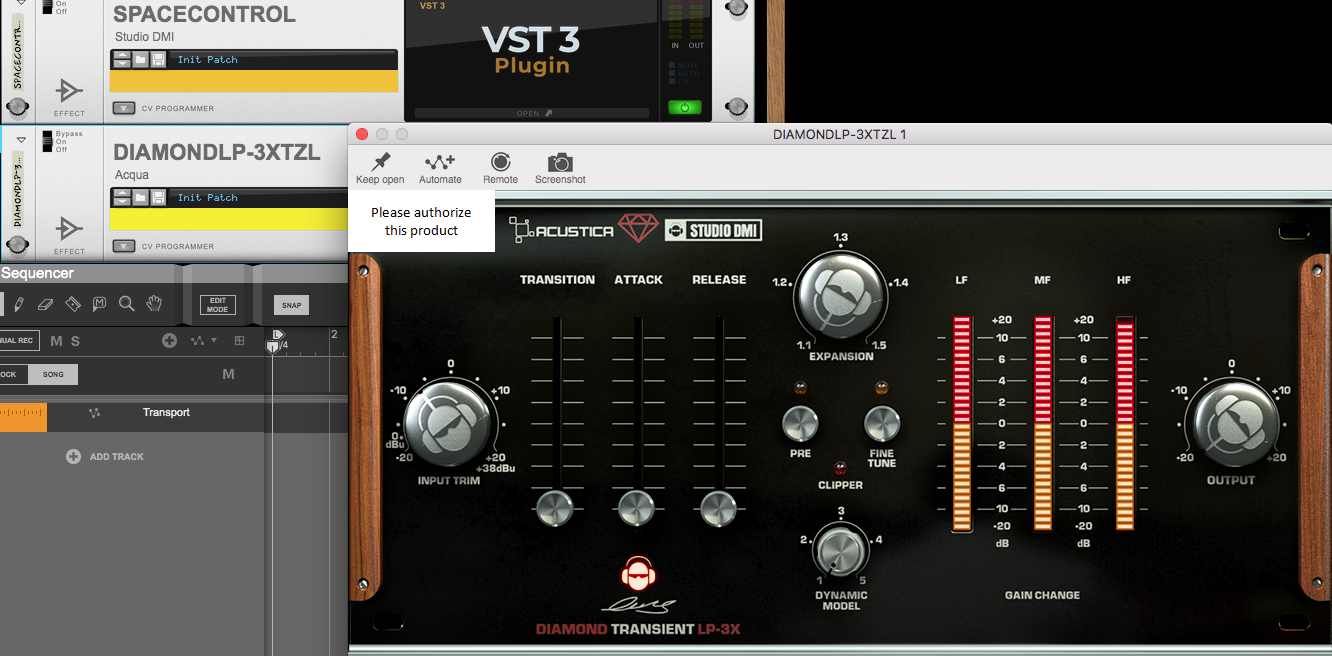
Task: Click the Acustica logo
Action: [x=562, y=231]
